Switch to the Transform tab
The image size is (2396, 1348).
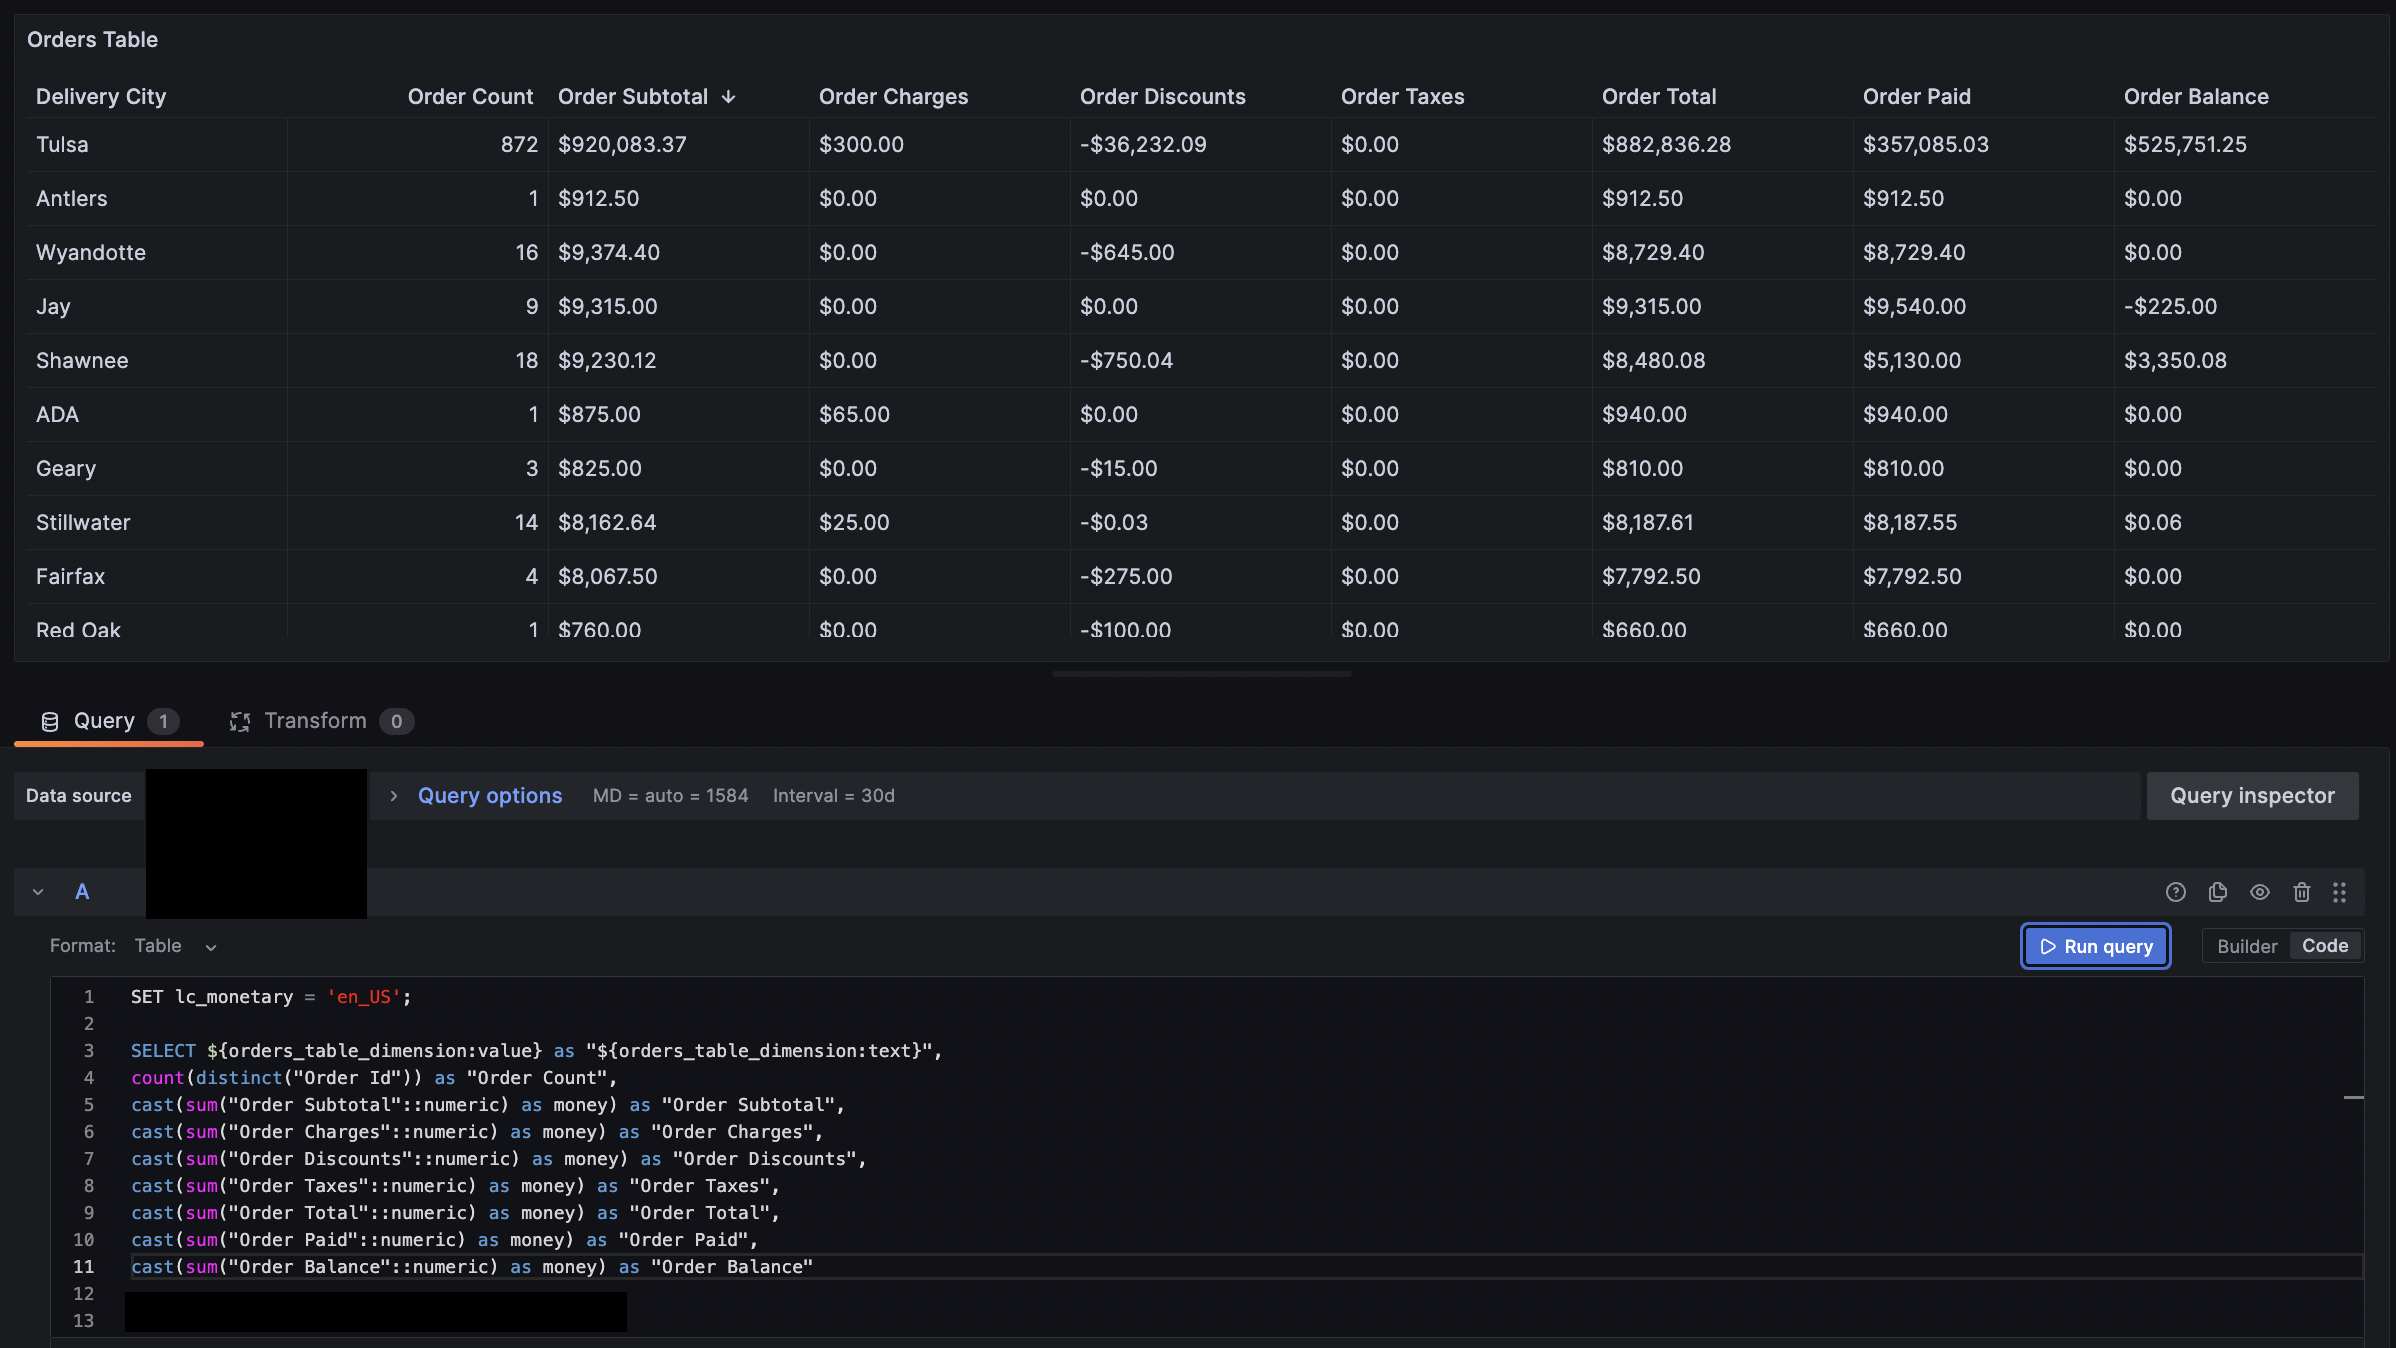(315, 720)
